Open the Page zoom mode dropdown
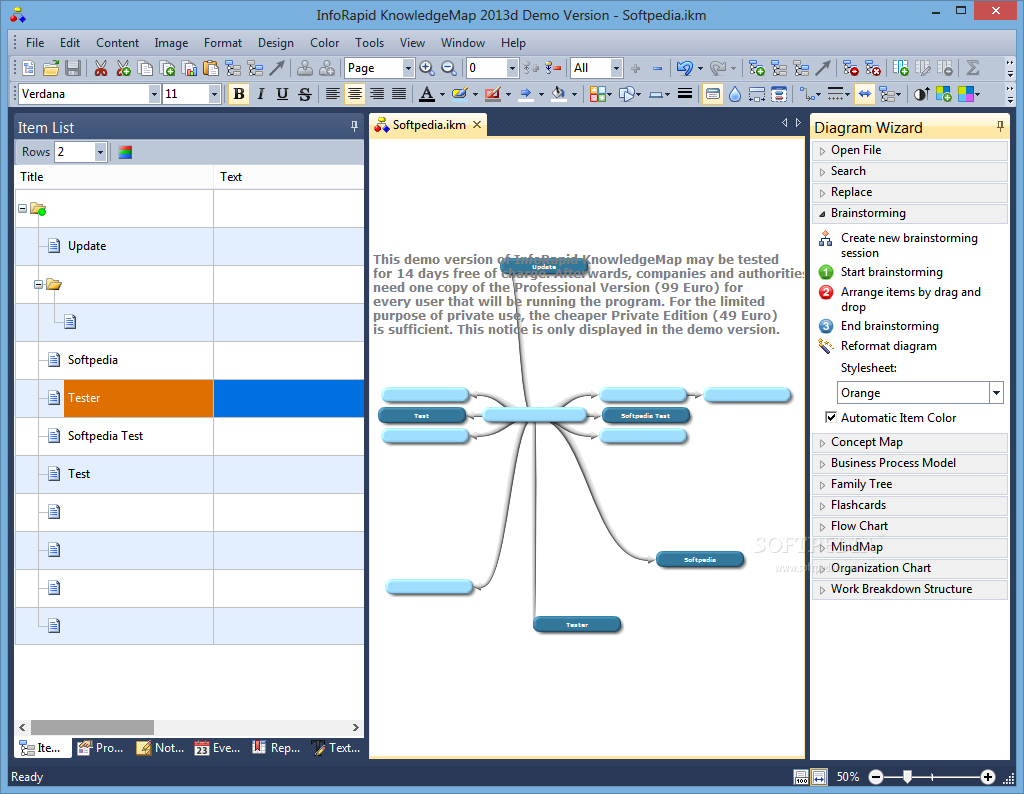Viewport: 1024px width, 794px height. coord(408,68)
